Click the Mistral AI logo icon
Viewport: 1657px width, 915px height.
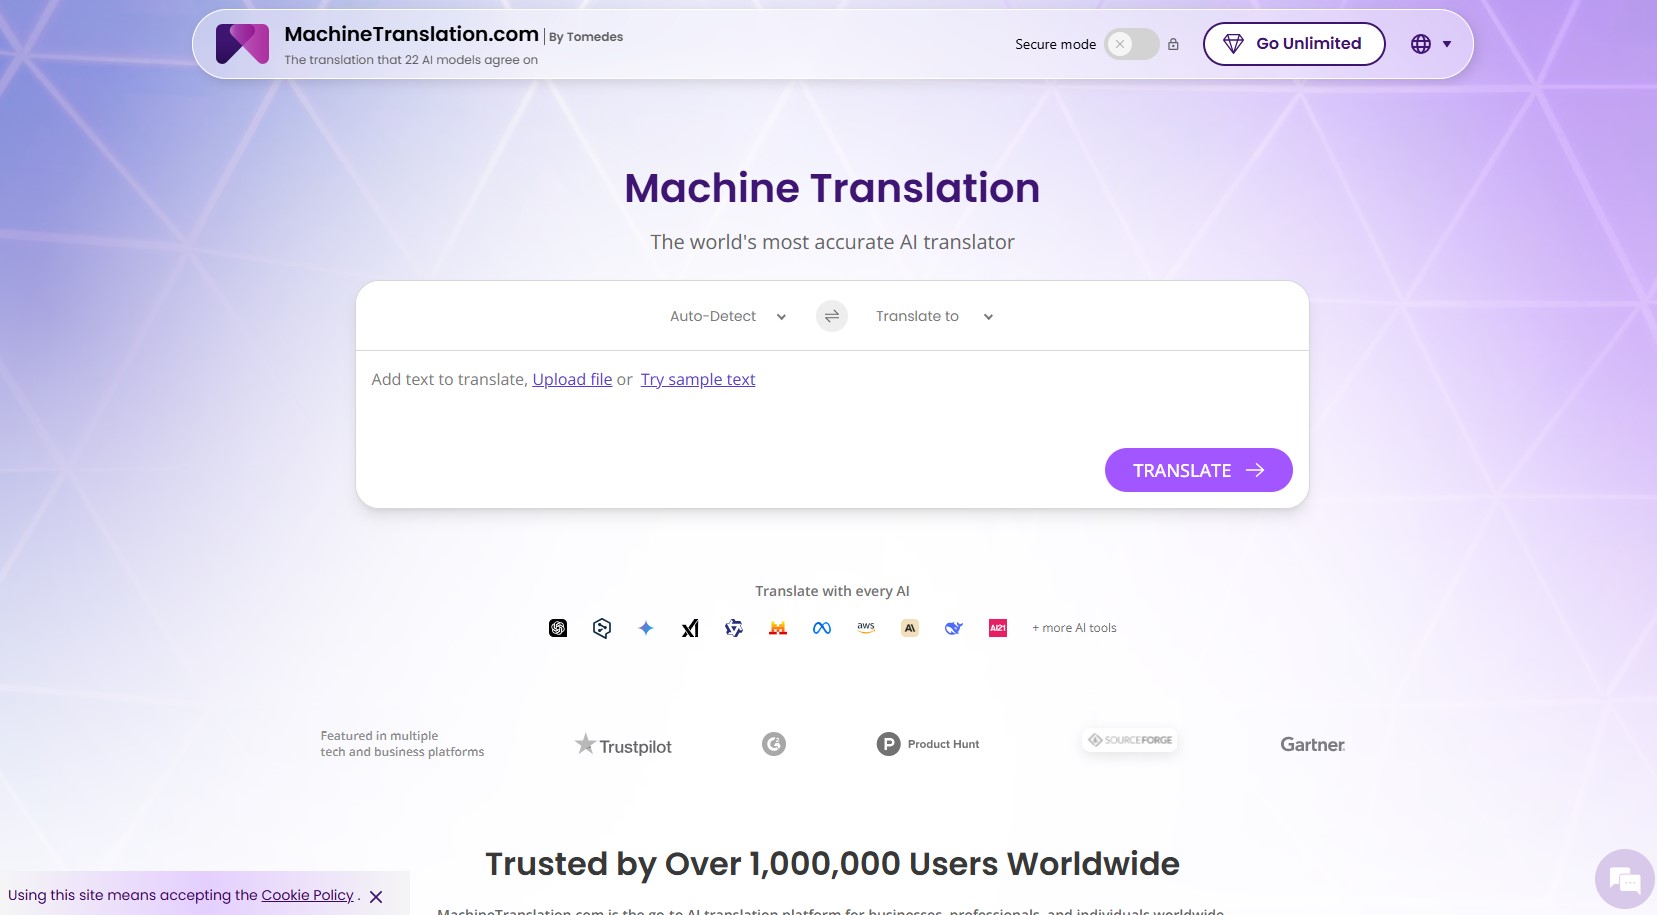778,628
